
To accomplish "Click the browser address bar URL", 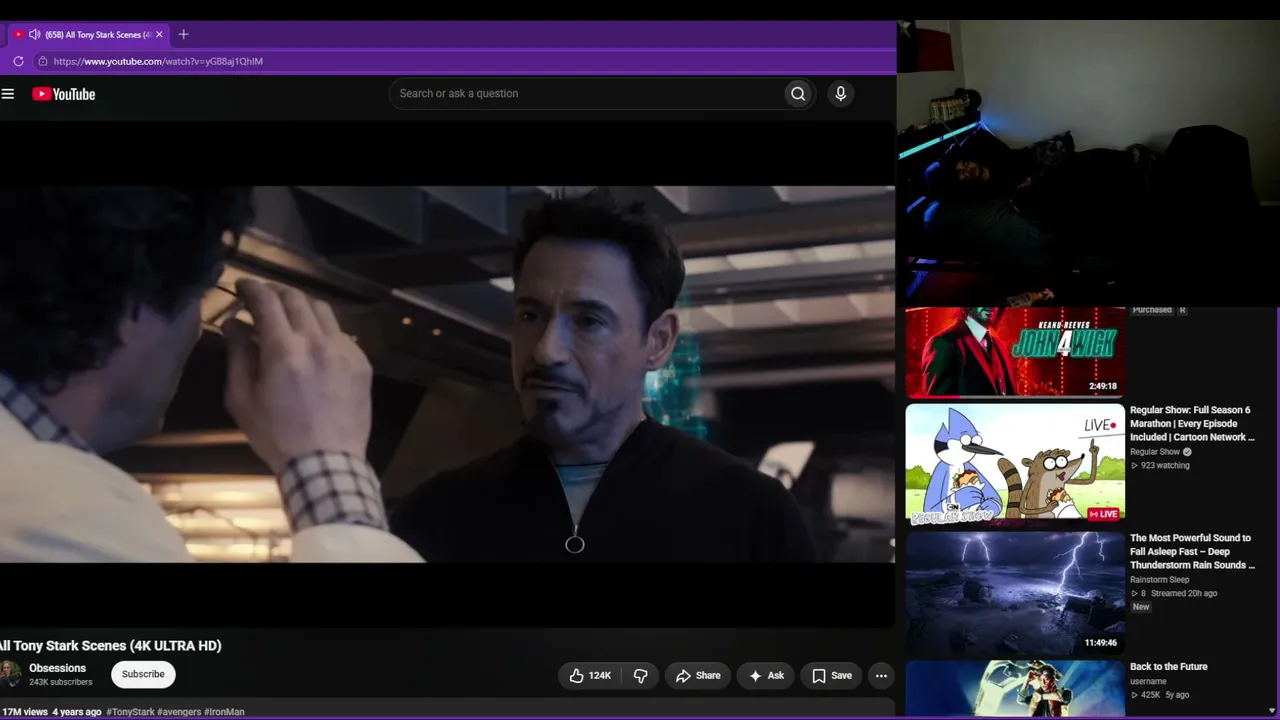I will click(158, 61).
